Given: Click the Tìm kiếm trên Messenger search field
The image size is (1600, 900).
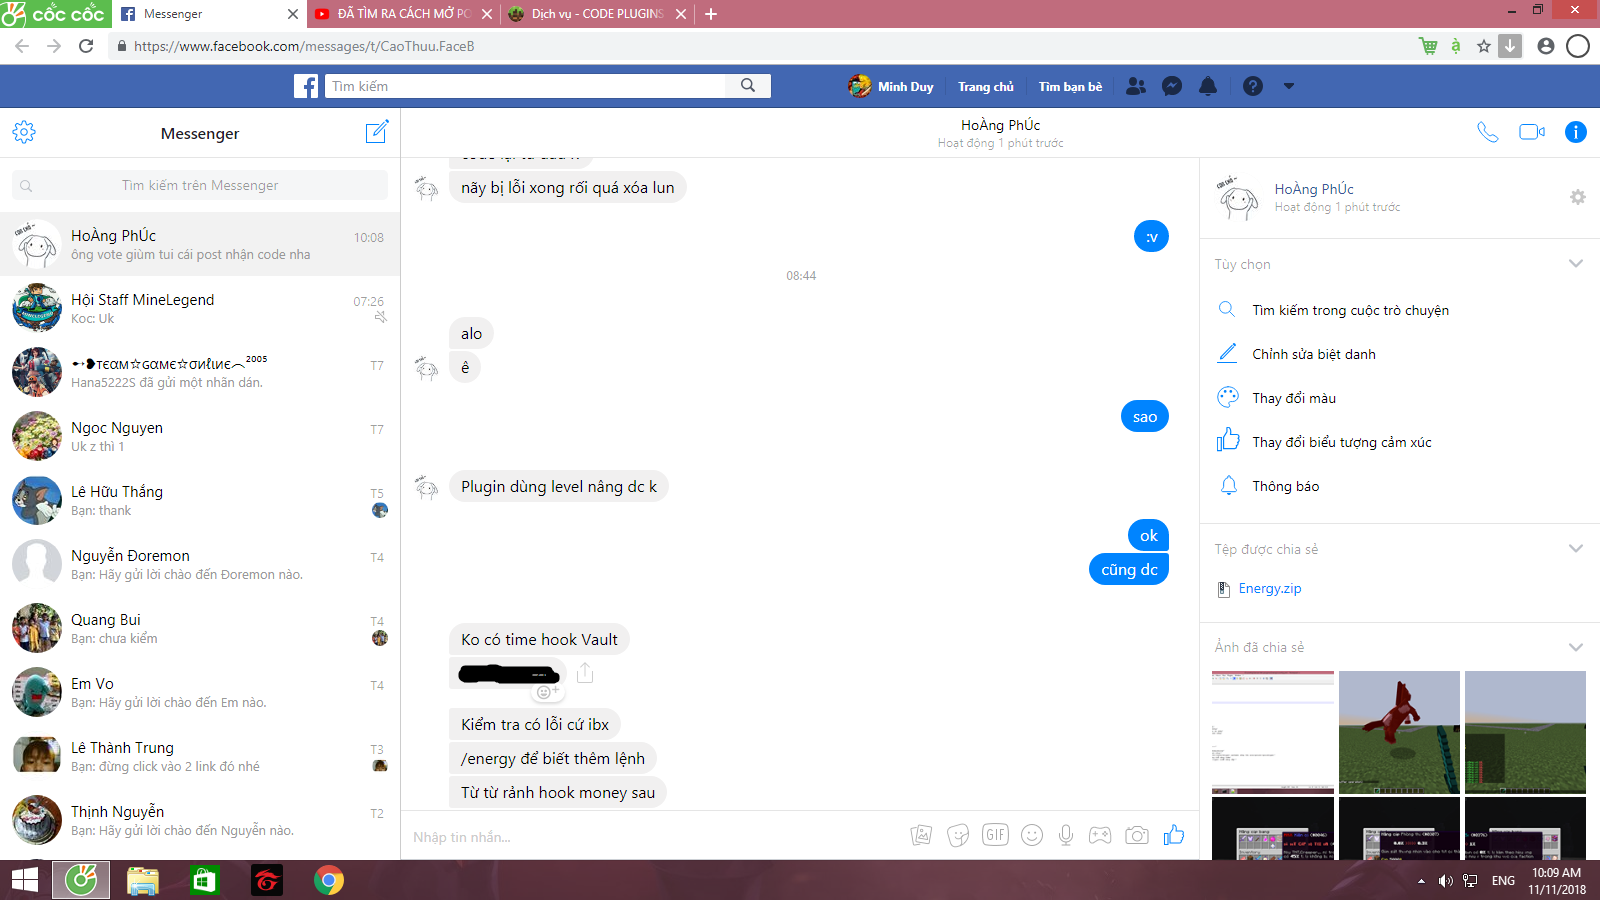Looking at the screenshot, I should (200, 185).
